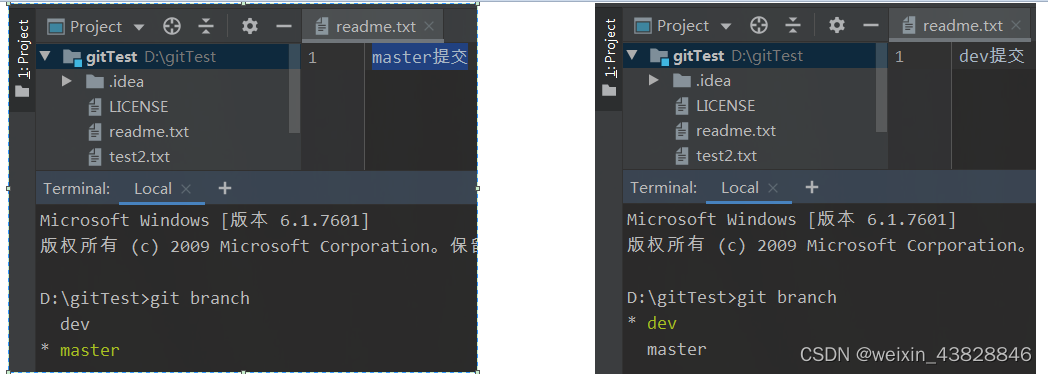
Task: Click 'git branch' command in left terminal
Action: (x=200, y=299)
